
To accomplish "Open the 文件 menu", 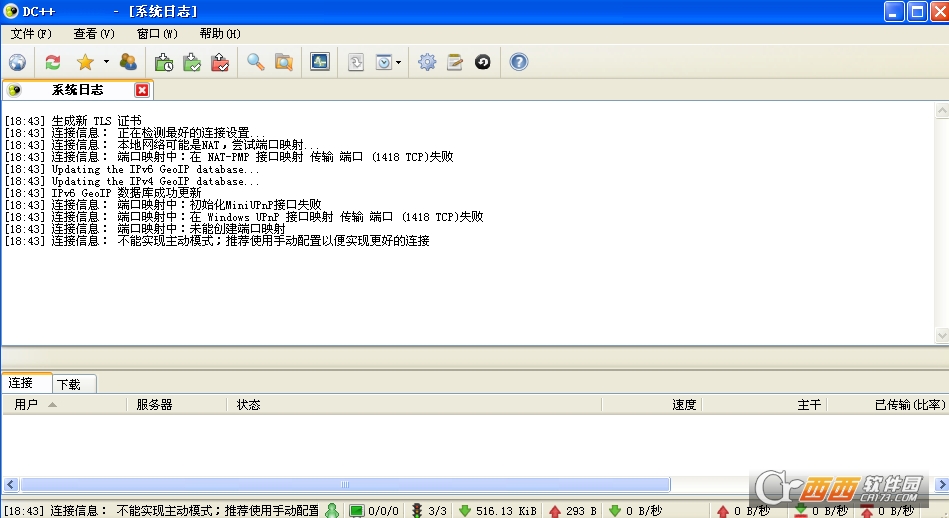I will click(30, 33).
